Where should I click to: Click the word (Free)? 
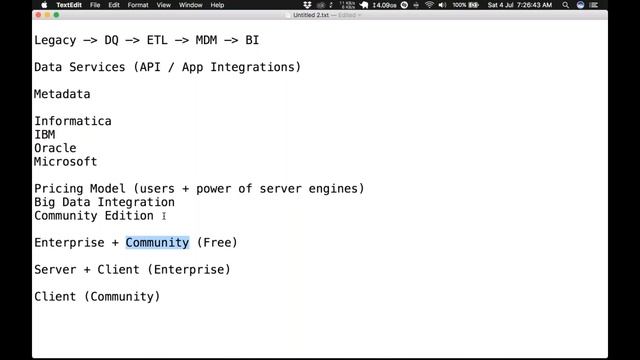pyautogui.click(x=217, y=242)
